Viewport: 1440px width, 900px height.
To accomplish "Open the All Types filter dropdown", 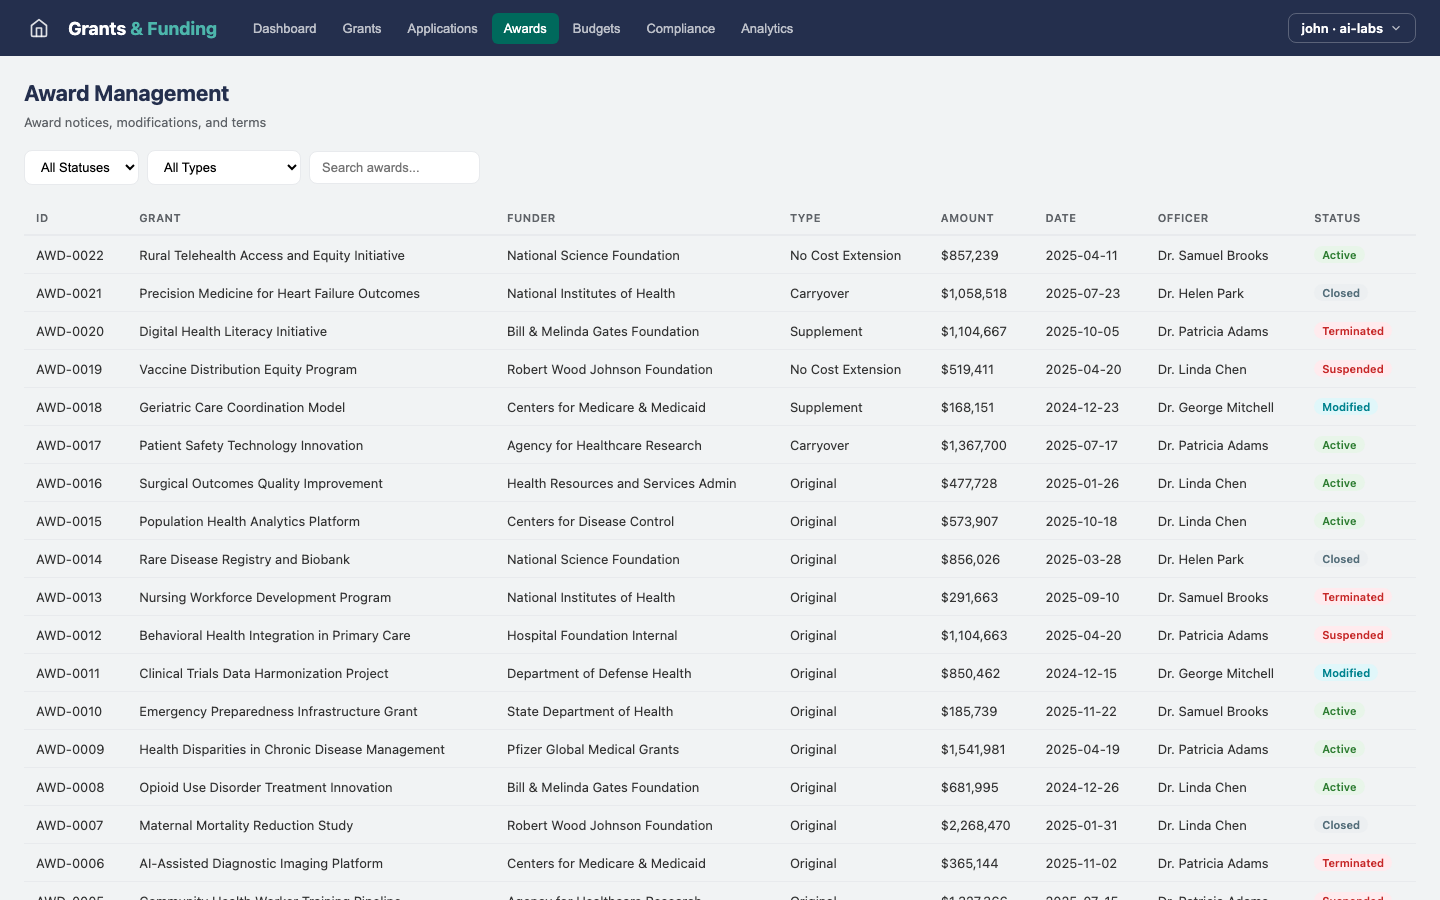I will point(223,167).
